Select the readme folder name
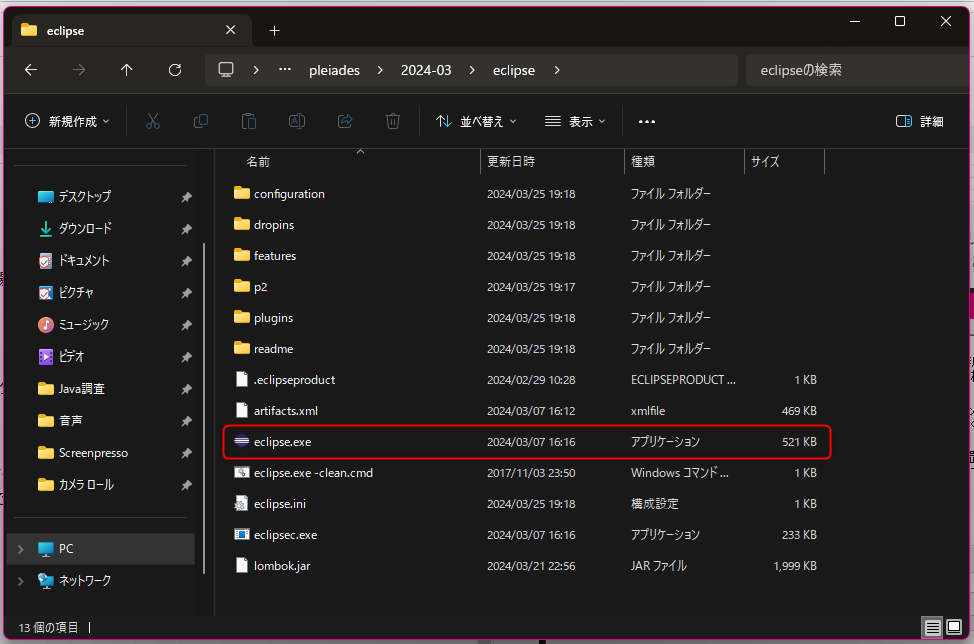 [273, 349]
